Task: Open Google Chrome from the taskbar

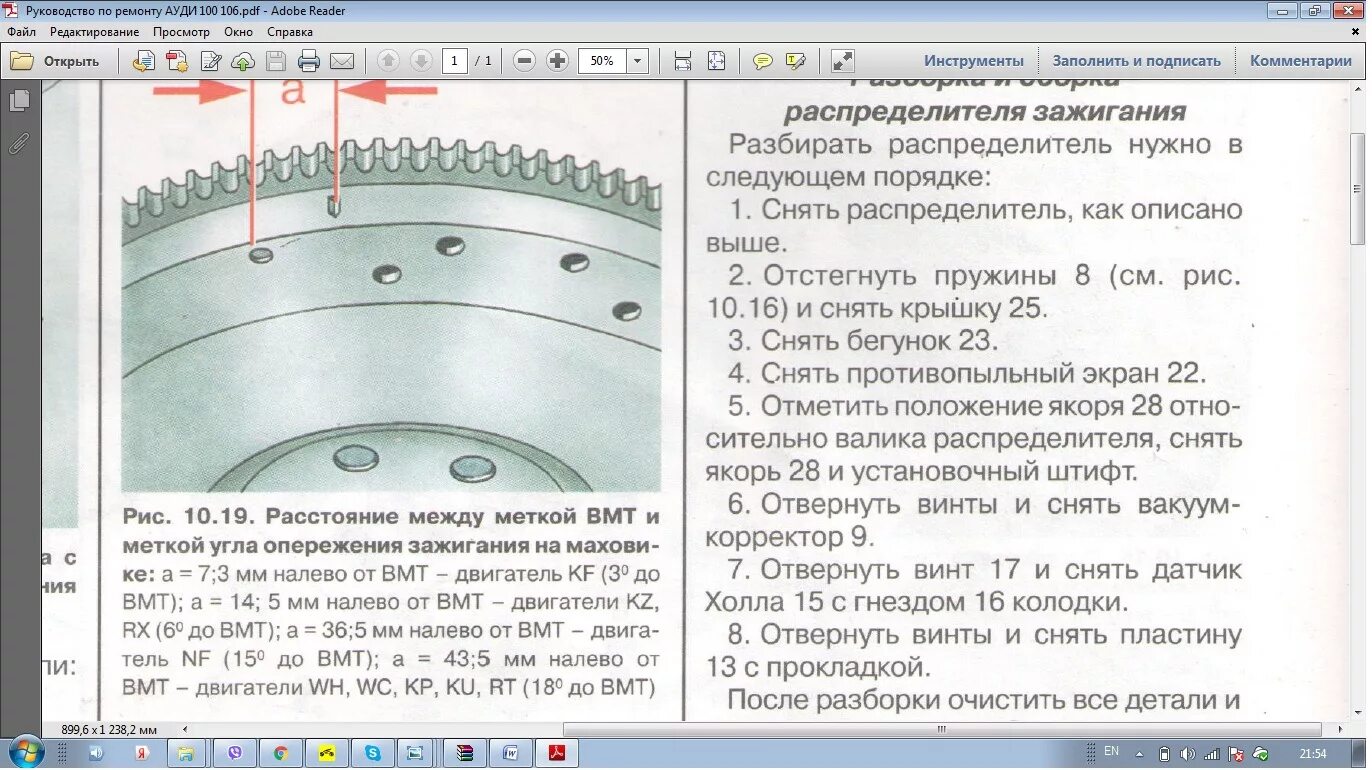Action: [281, 753]
